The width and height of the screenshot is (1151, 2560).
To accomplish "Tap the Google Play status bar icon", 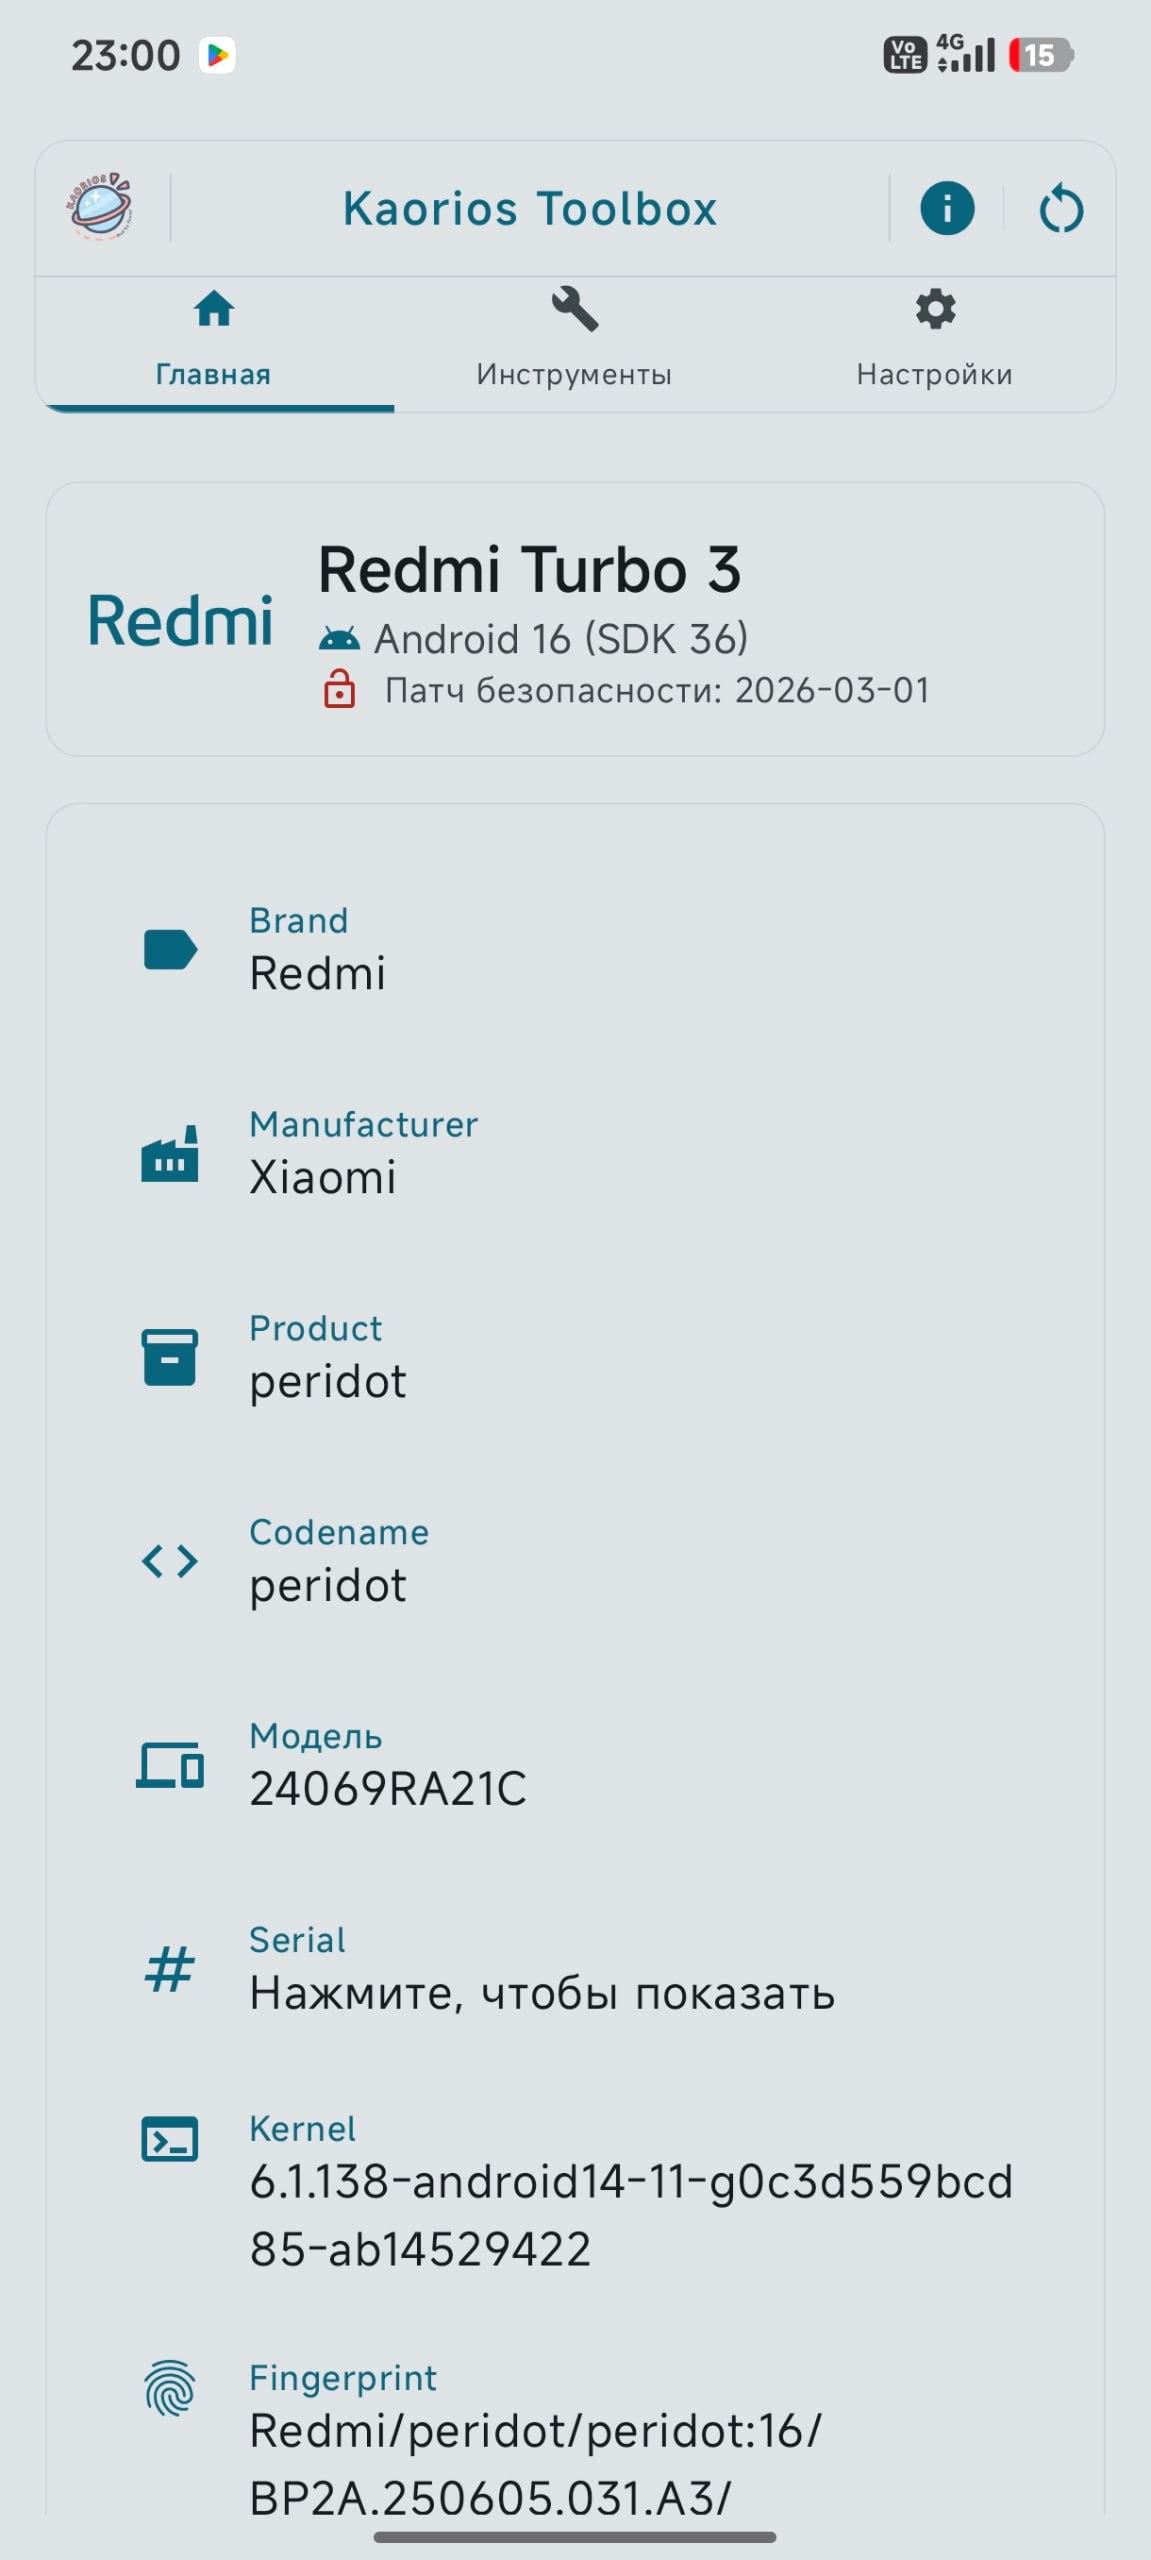I will coord(217,55).
